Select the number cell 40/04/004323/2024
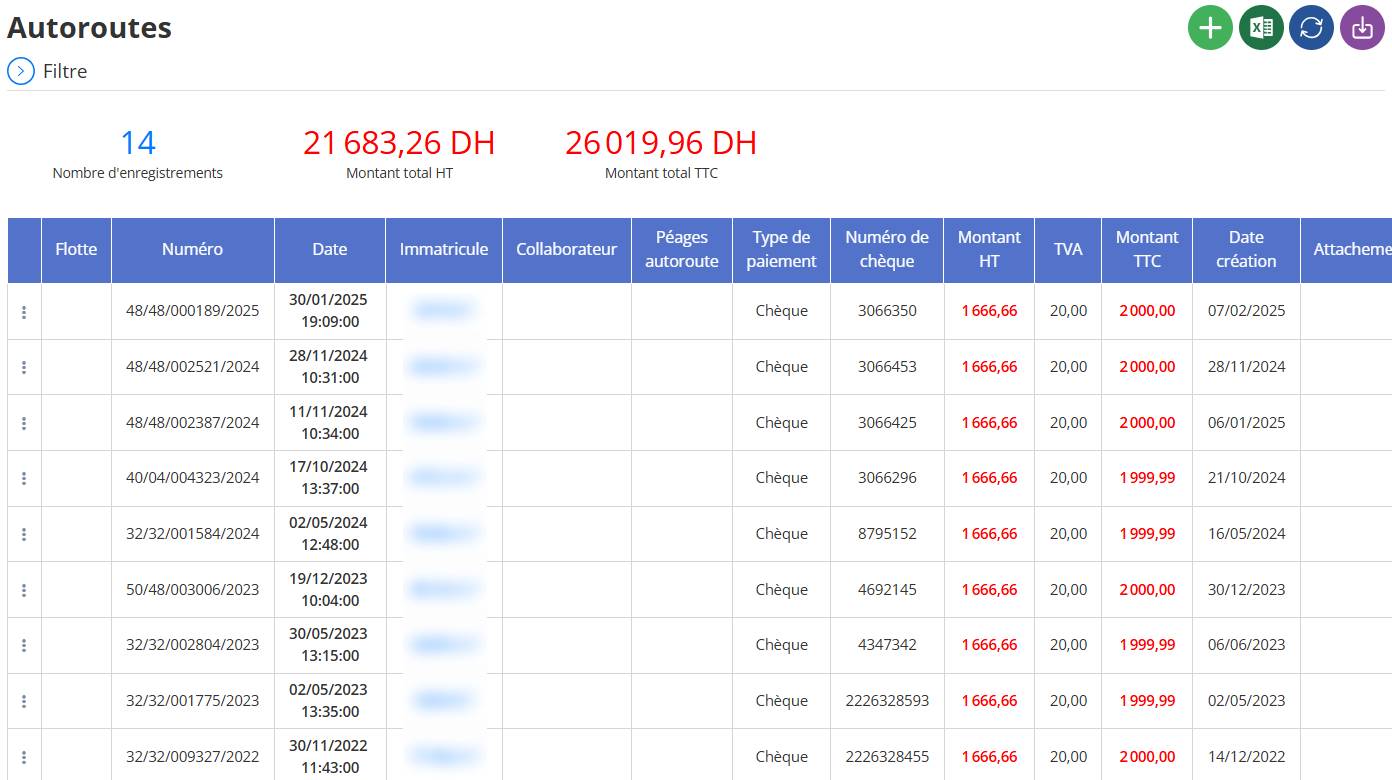The width and height of the screenshot is (1392, 780). (x=192, y=478)
